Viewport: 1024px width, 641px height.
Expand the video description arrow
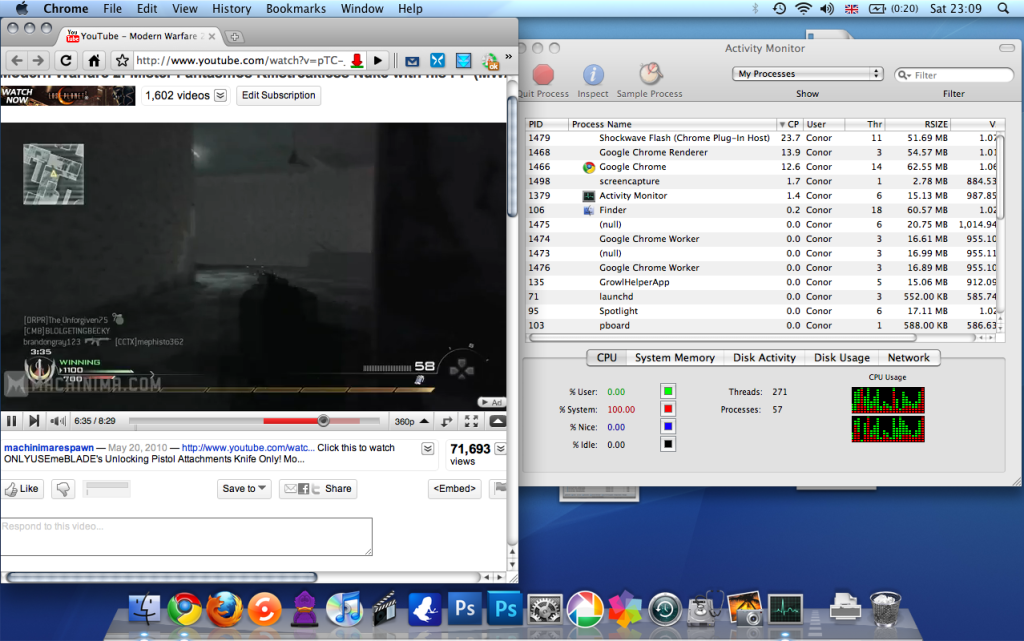click(428, 448)
